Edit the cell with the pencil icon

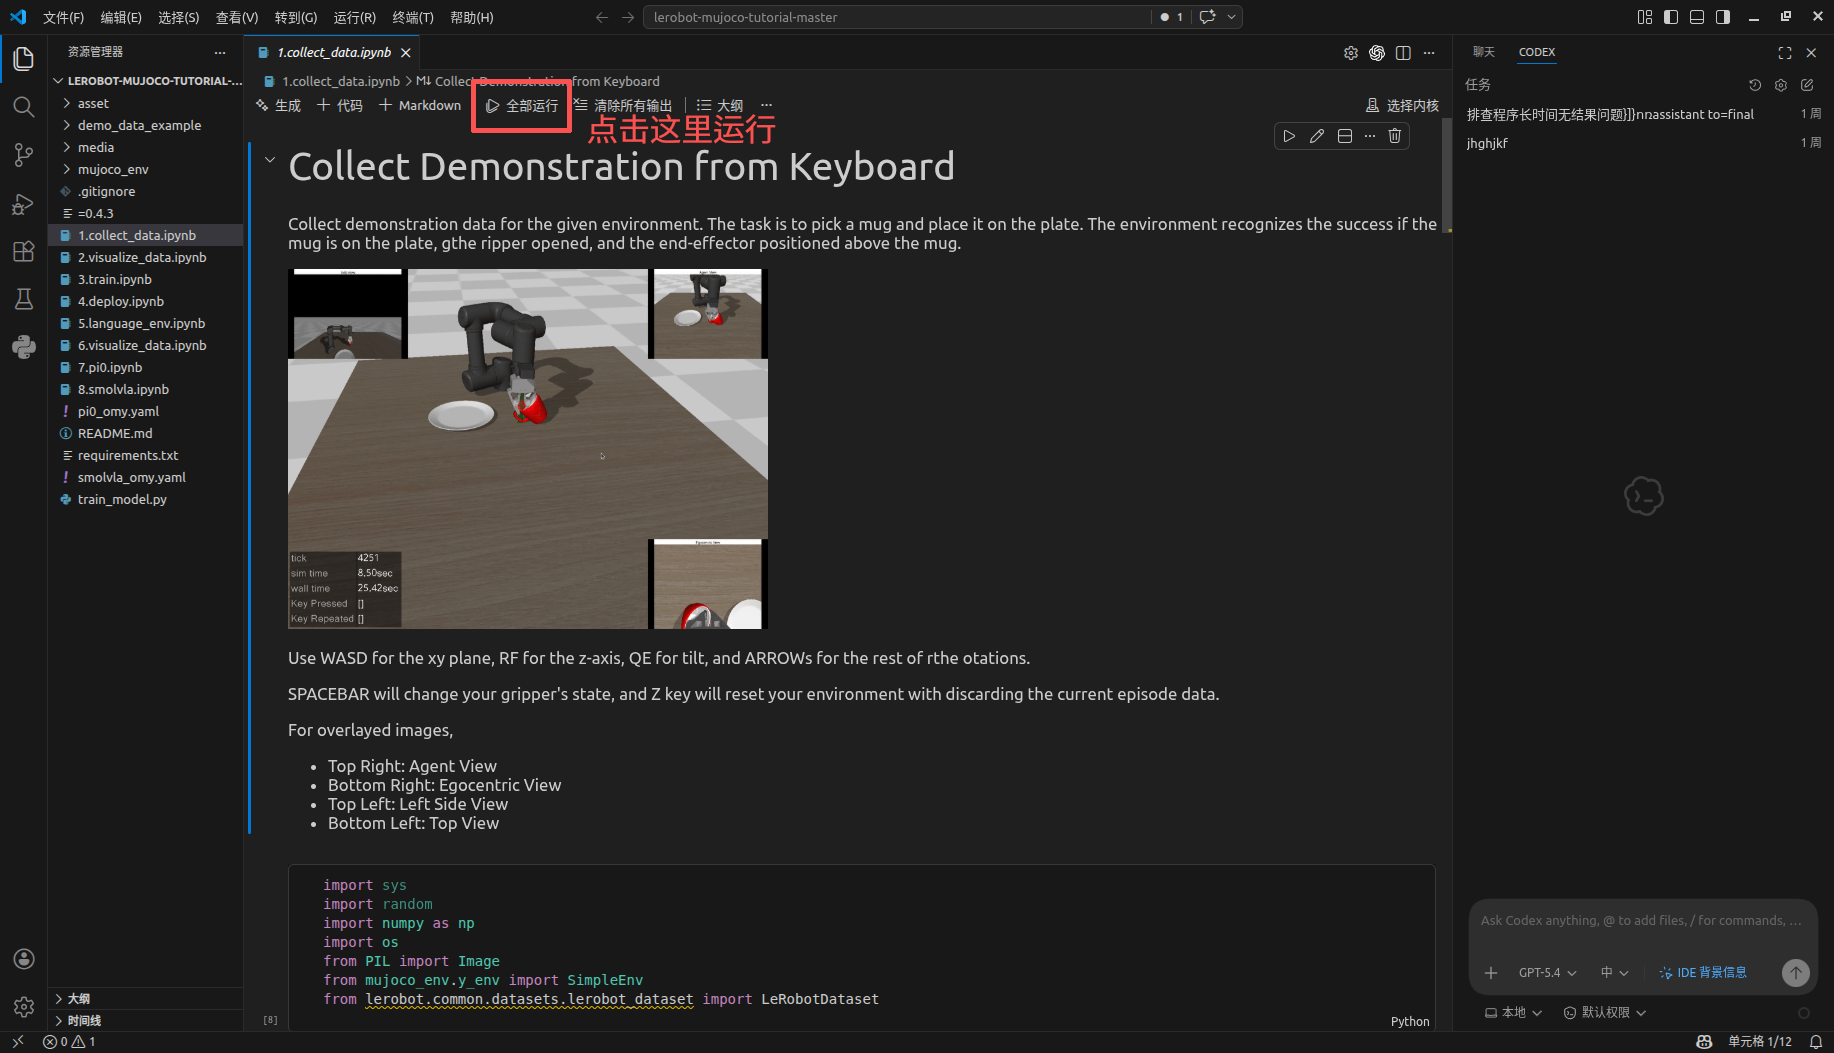point(1317,136)
